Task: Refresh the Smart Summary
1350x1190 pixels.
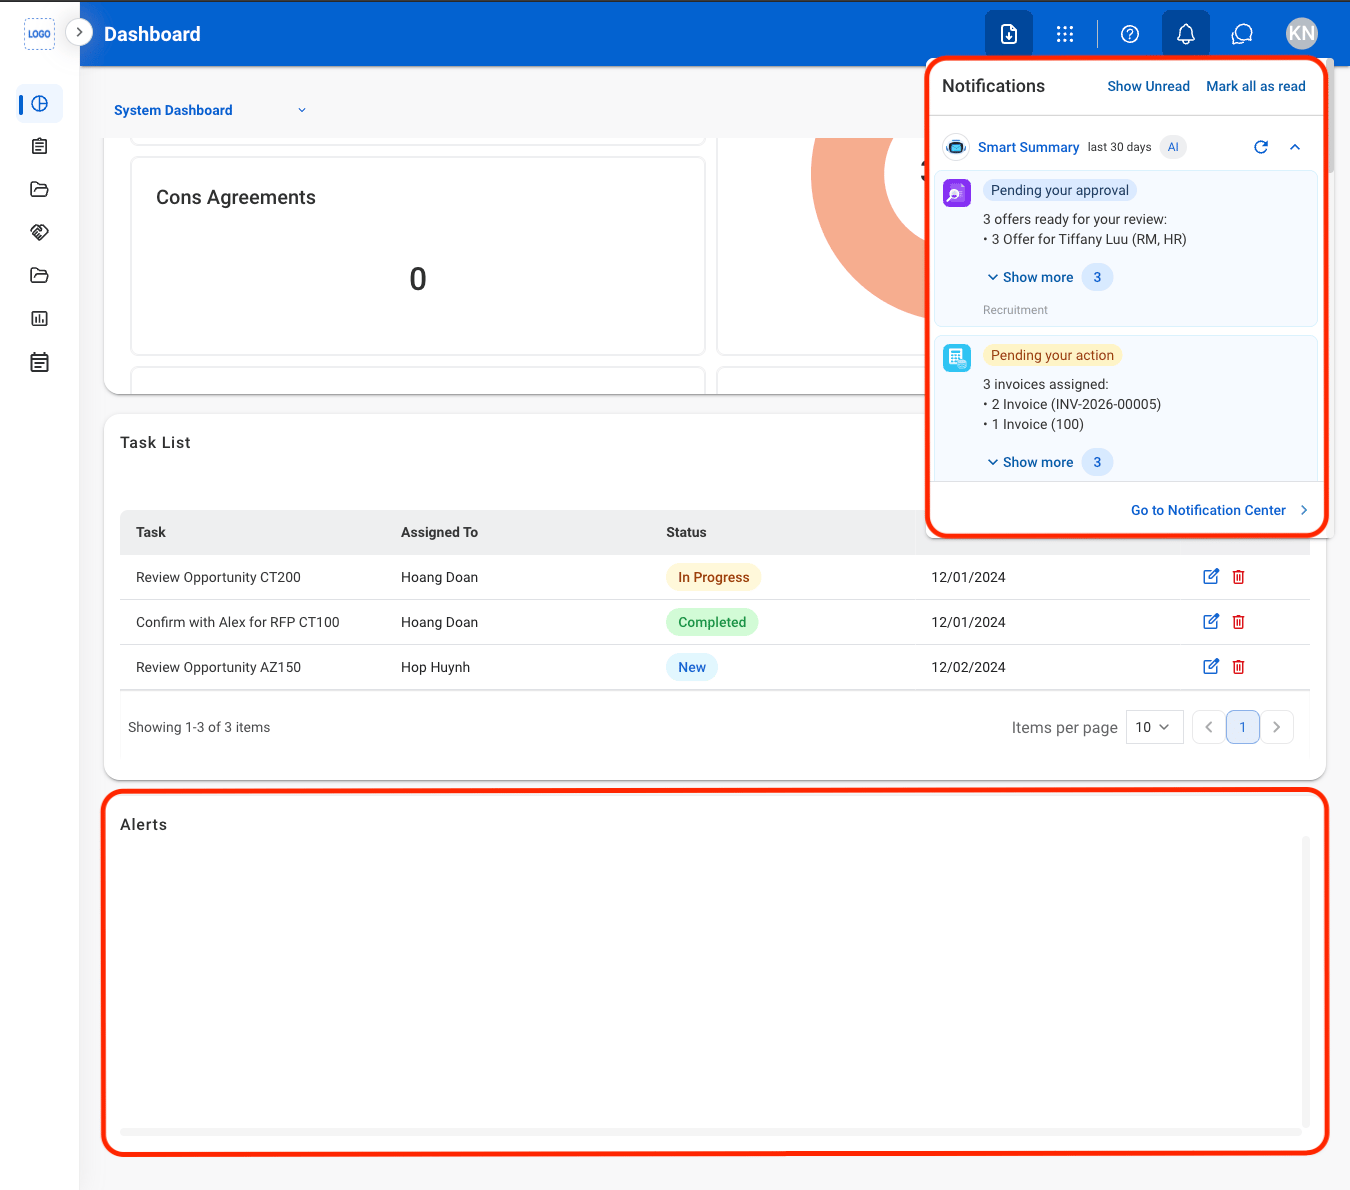Action: click(1261, 147)
